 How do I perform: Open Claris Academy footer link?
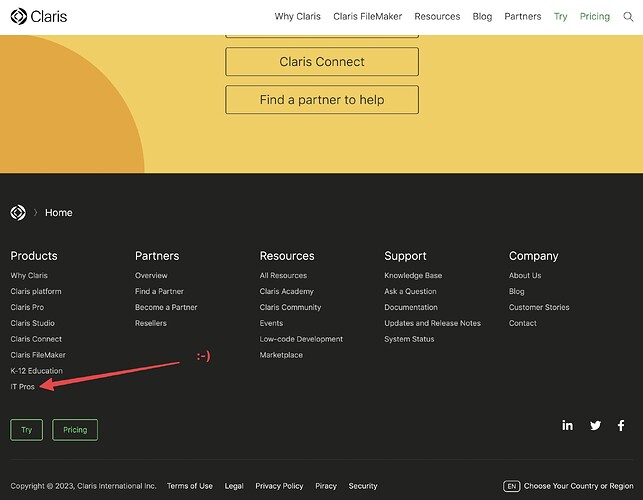[x=287, y=291]
